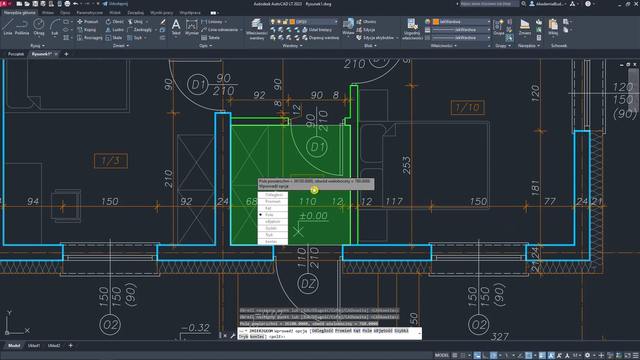Viewport: 640px width, 360px height.
Task: Click the Kopiuj (copy) tool
Action: 87,30
